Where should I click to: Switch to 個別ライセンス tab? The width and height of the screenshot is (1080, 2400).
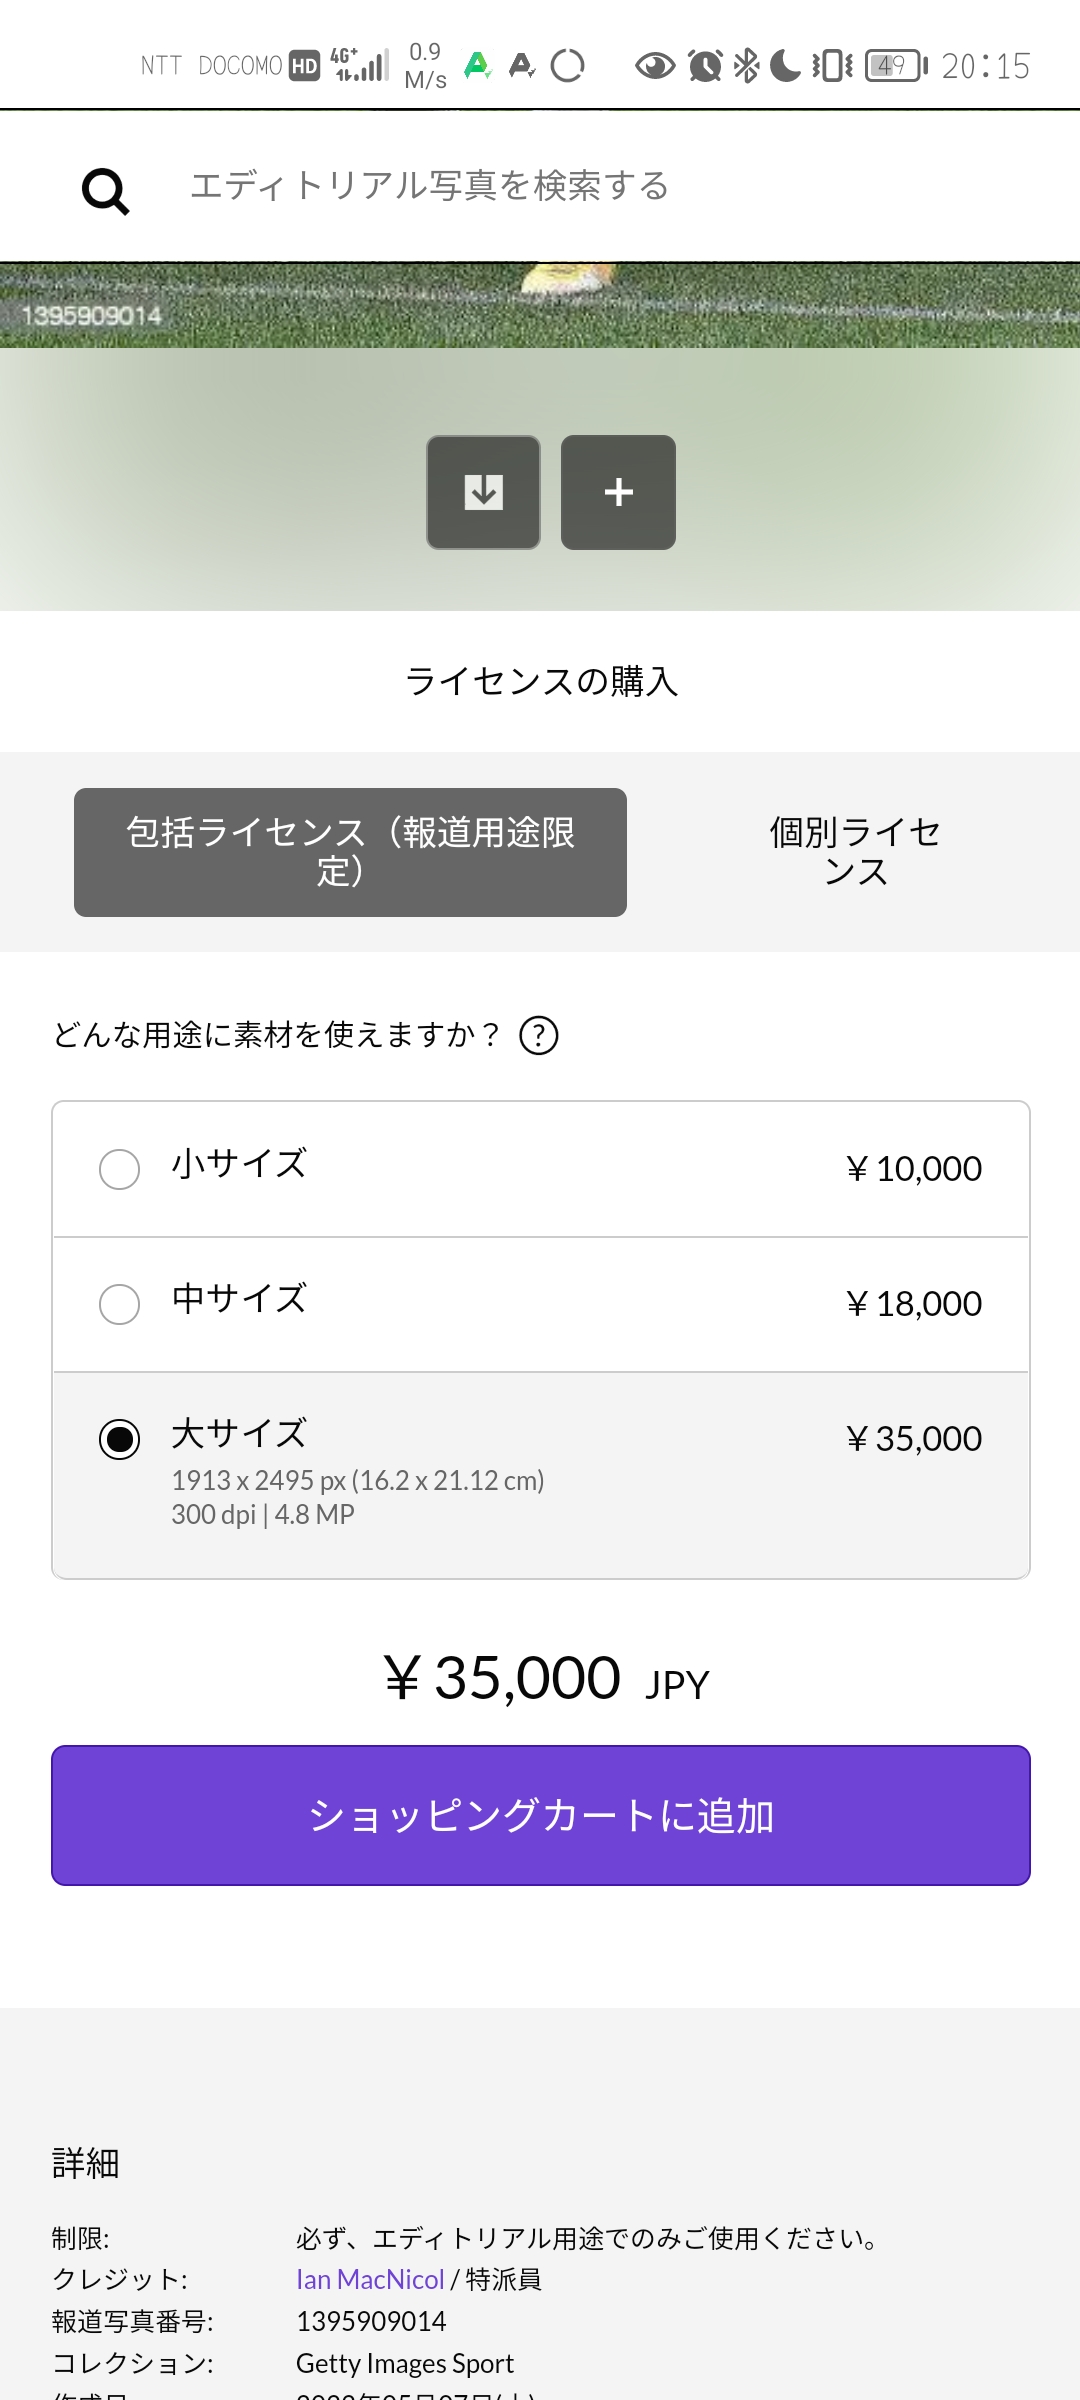pyautogui.click(x=855, y=852)
